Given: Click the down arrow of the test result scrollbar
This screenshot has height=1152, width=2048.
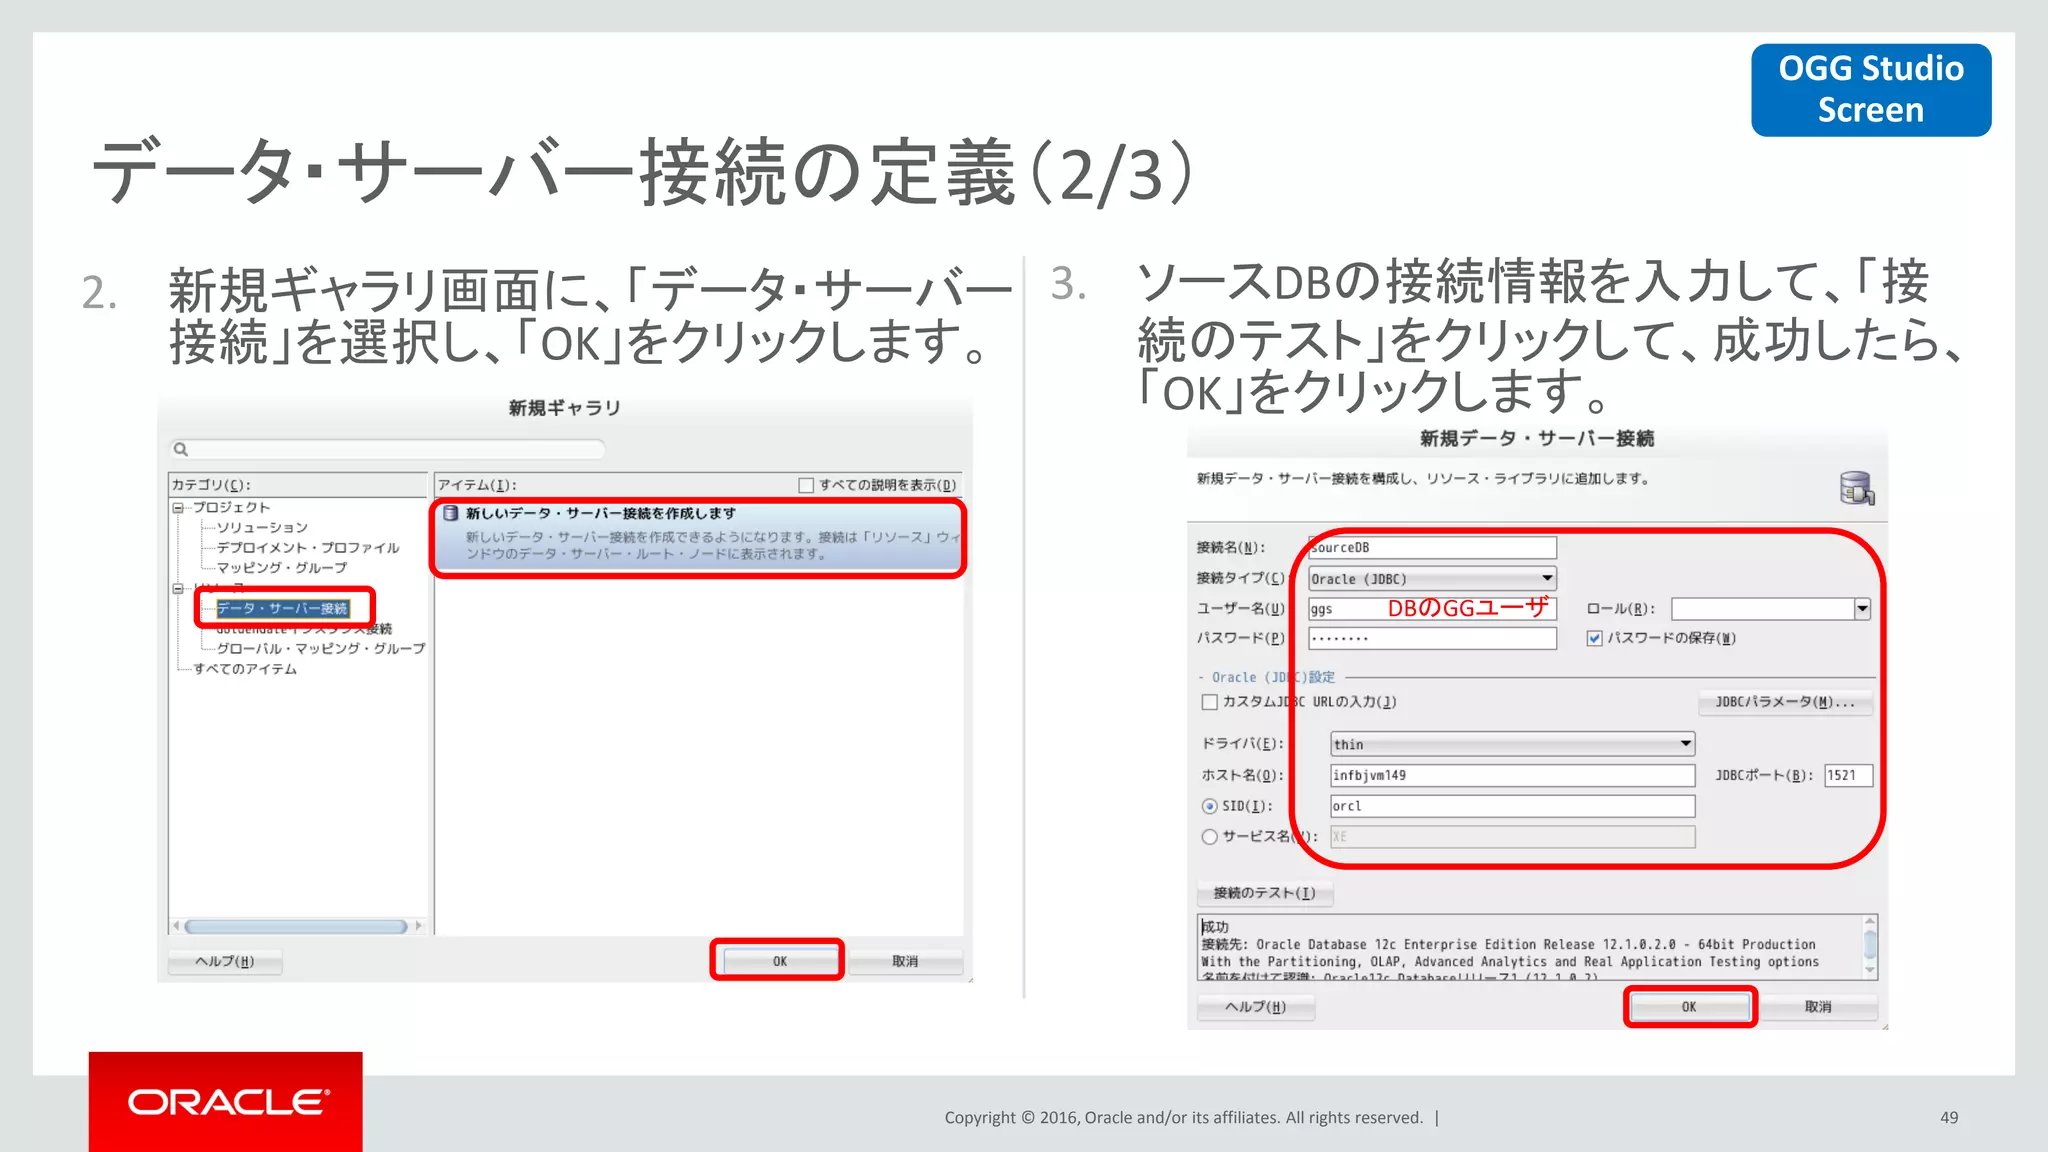Looking at the screenshot, I should 1869,970.
